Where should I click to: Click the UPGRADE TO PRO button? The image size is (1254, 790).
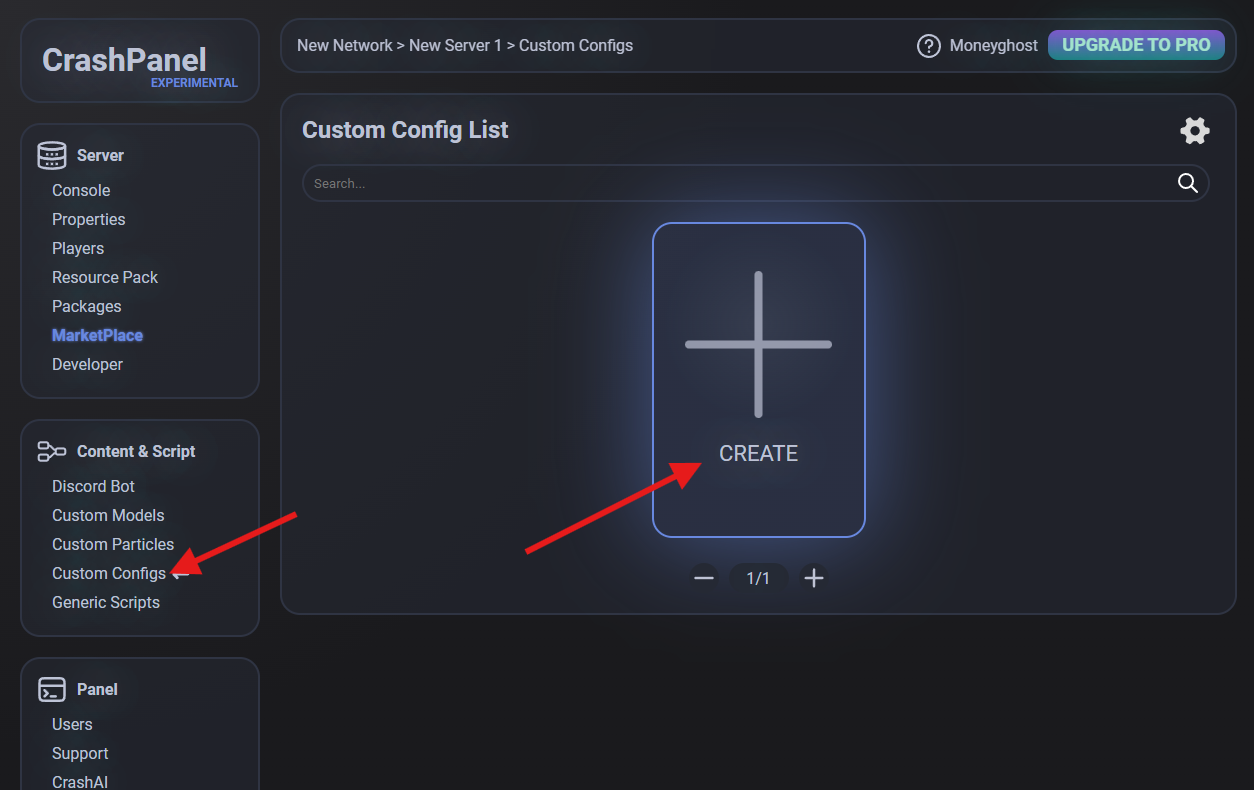coord(1135,45)
